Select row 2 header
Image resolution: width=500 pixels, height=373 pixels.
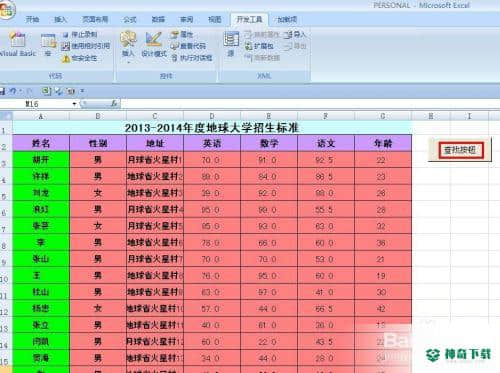(x=6, y=143)
